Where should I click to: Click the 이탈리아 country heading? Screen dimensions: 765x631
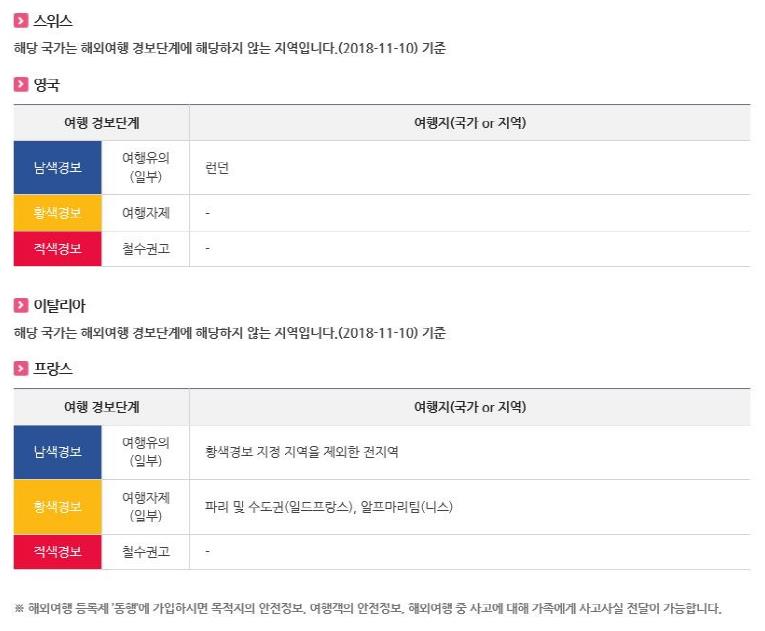click(x=60, y=306)
